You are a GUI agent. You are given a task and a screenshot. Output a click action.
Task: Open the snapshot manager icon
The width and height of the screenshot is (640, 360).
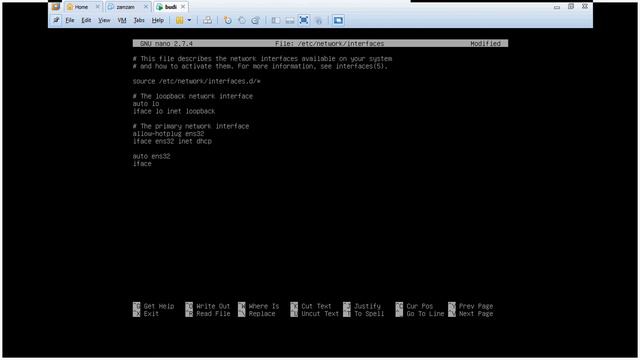tap(256, 20)
